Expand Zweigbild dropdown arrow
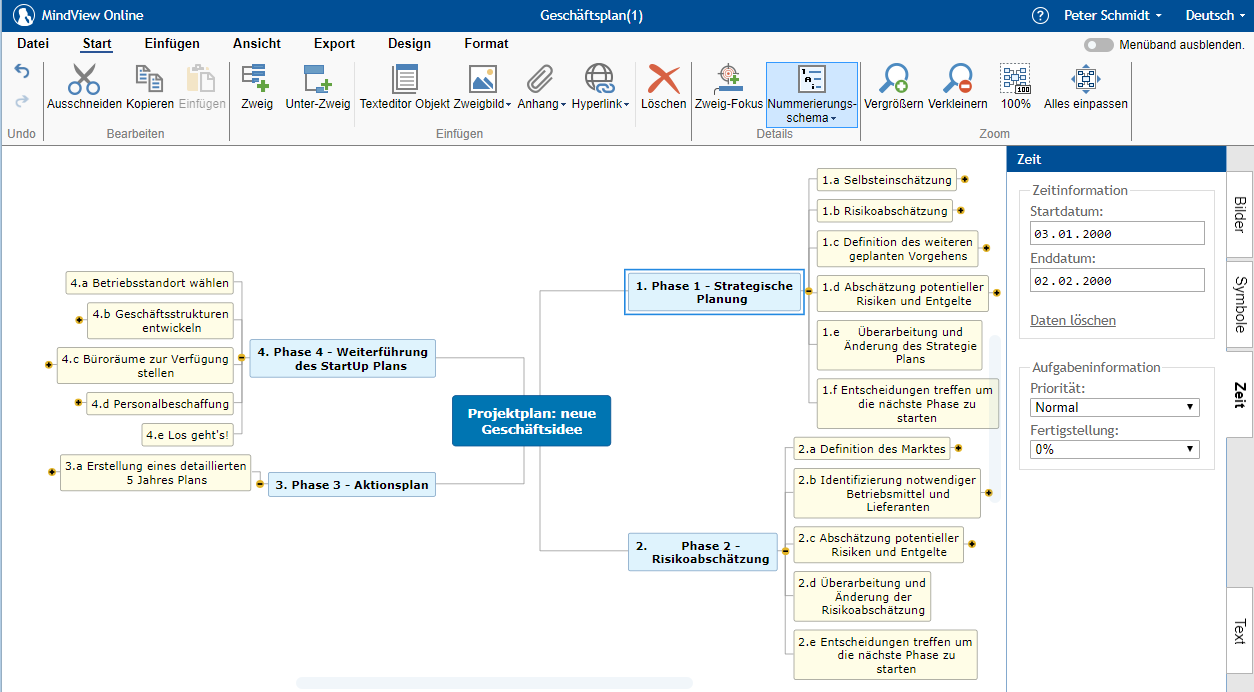 pyautogui.click(x=509, y=105)
